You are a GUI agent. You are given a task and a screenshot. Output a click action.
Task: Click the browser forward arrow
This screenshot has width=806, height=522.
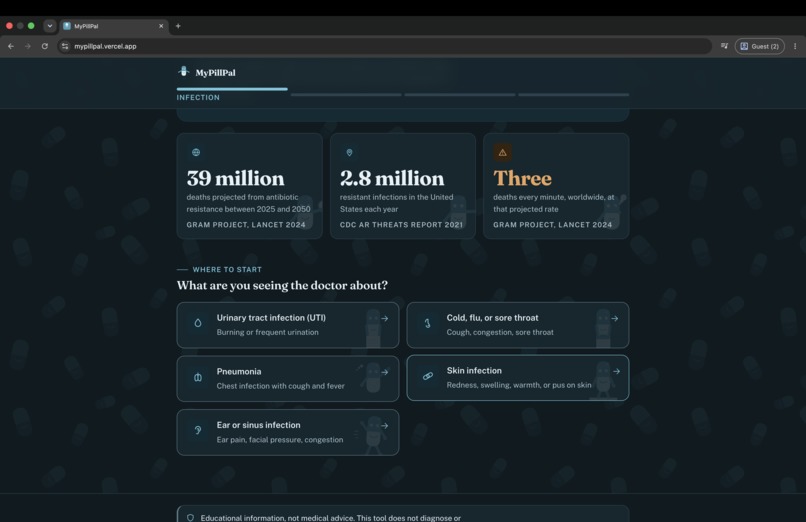[28, 46]
